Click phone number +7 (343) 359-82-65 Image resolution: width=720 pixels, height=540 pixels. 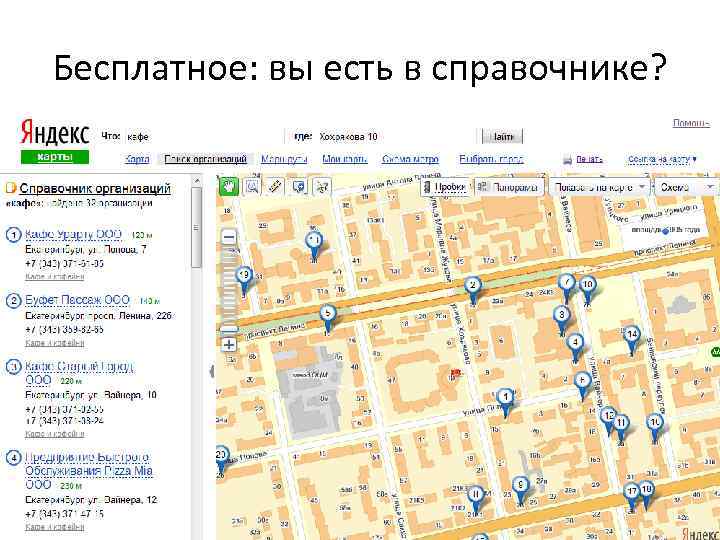pyautogui.click(x=64, y=330)
